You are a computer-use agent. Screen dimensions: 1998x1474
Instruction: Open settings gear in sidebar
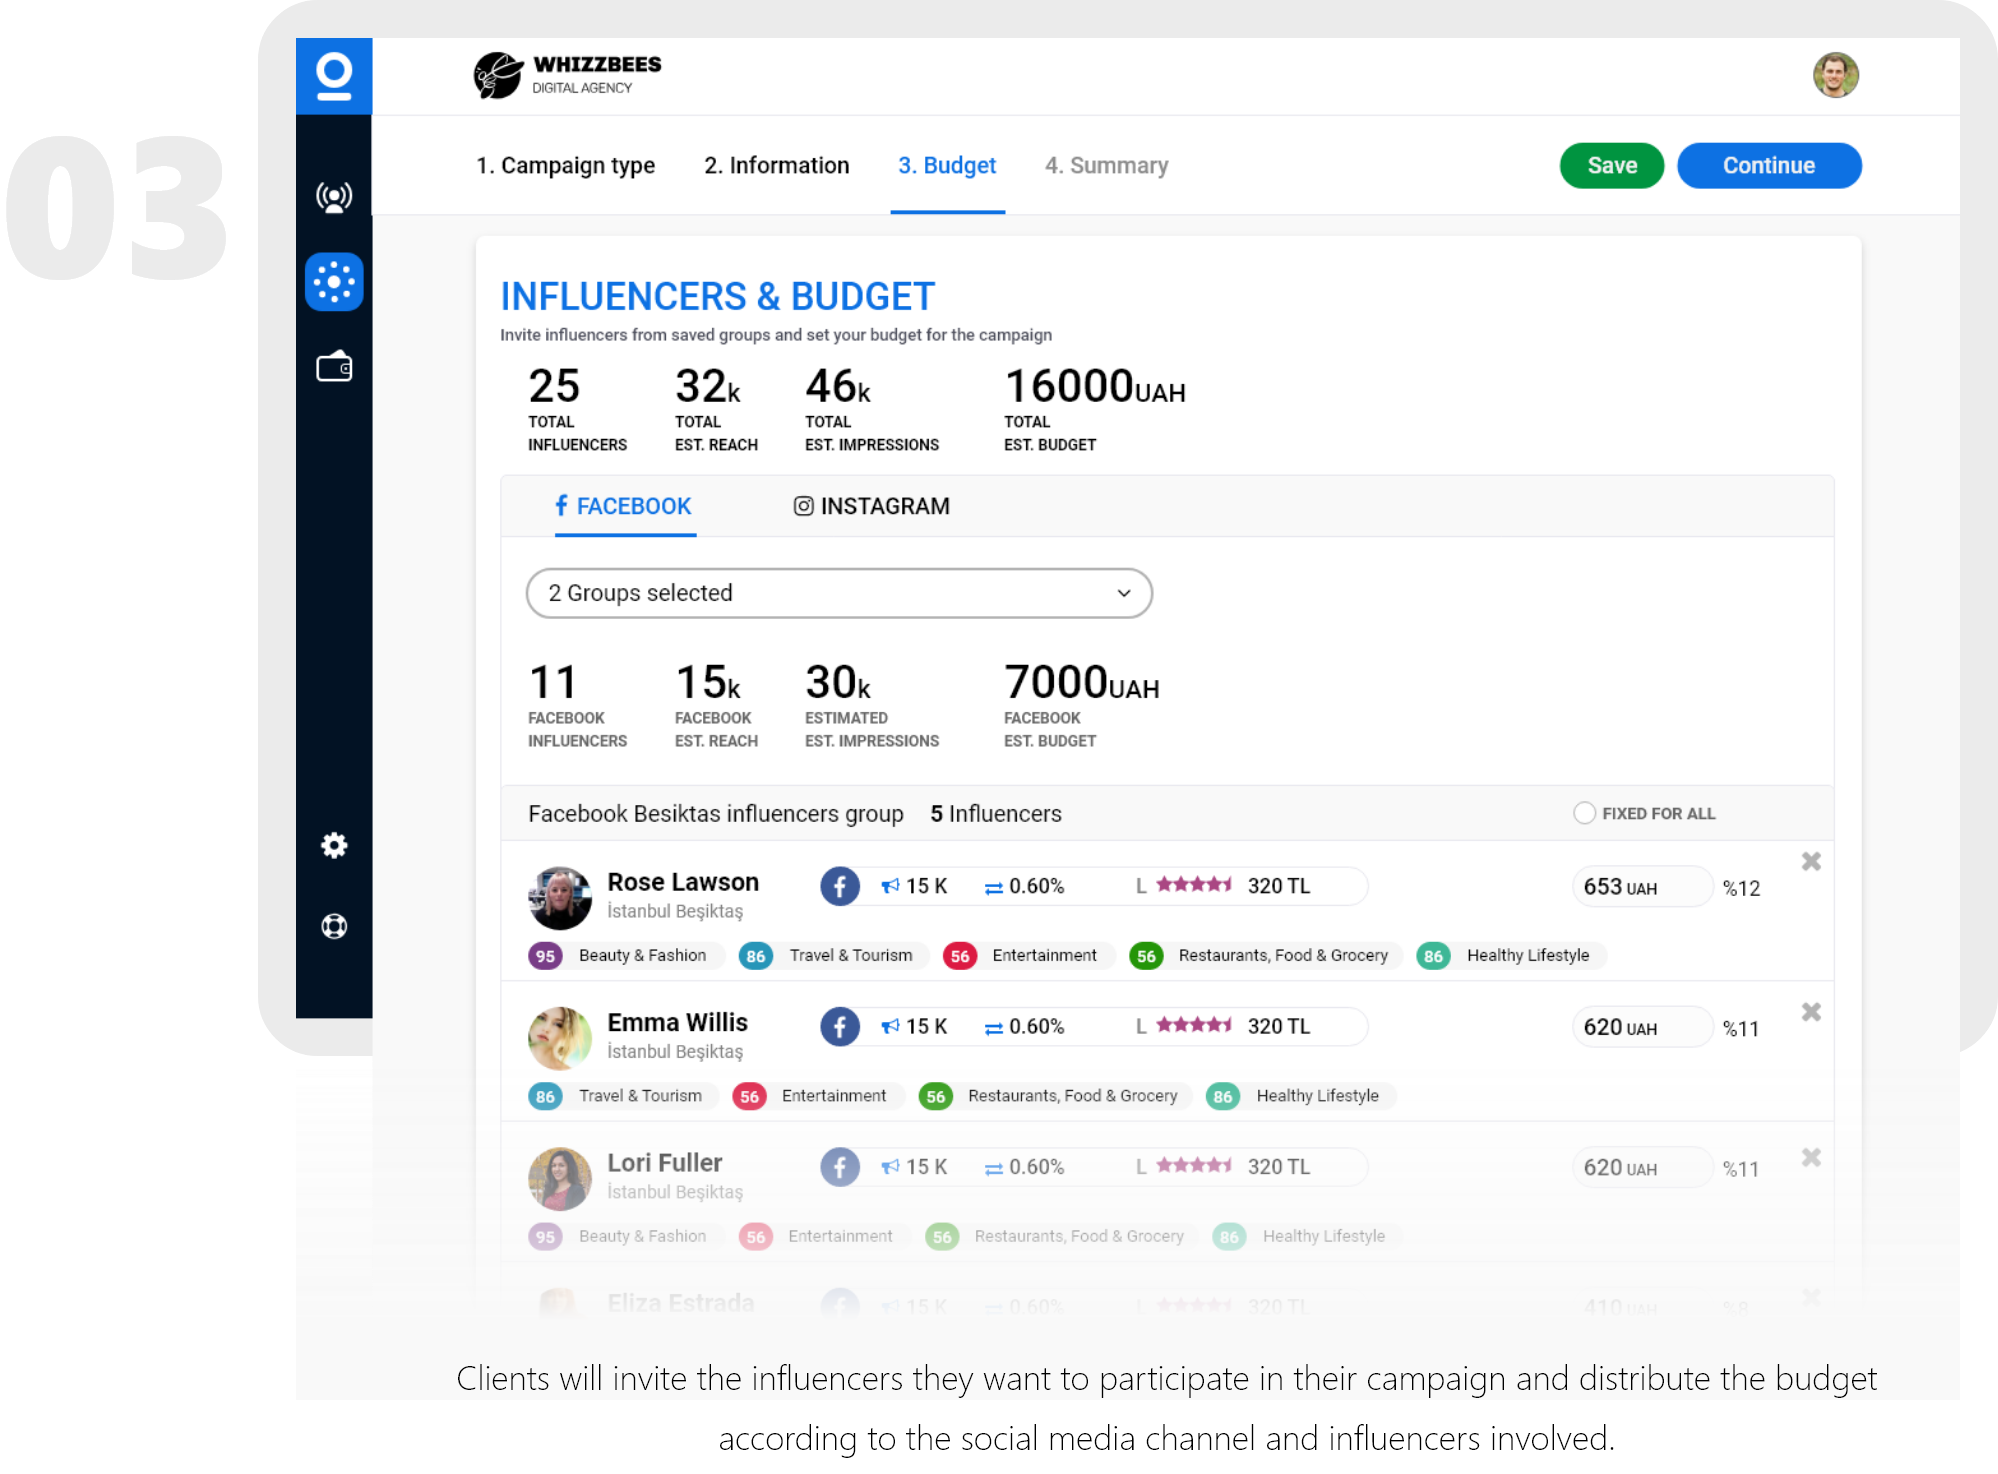(x=334, y=846)
